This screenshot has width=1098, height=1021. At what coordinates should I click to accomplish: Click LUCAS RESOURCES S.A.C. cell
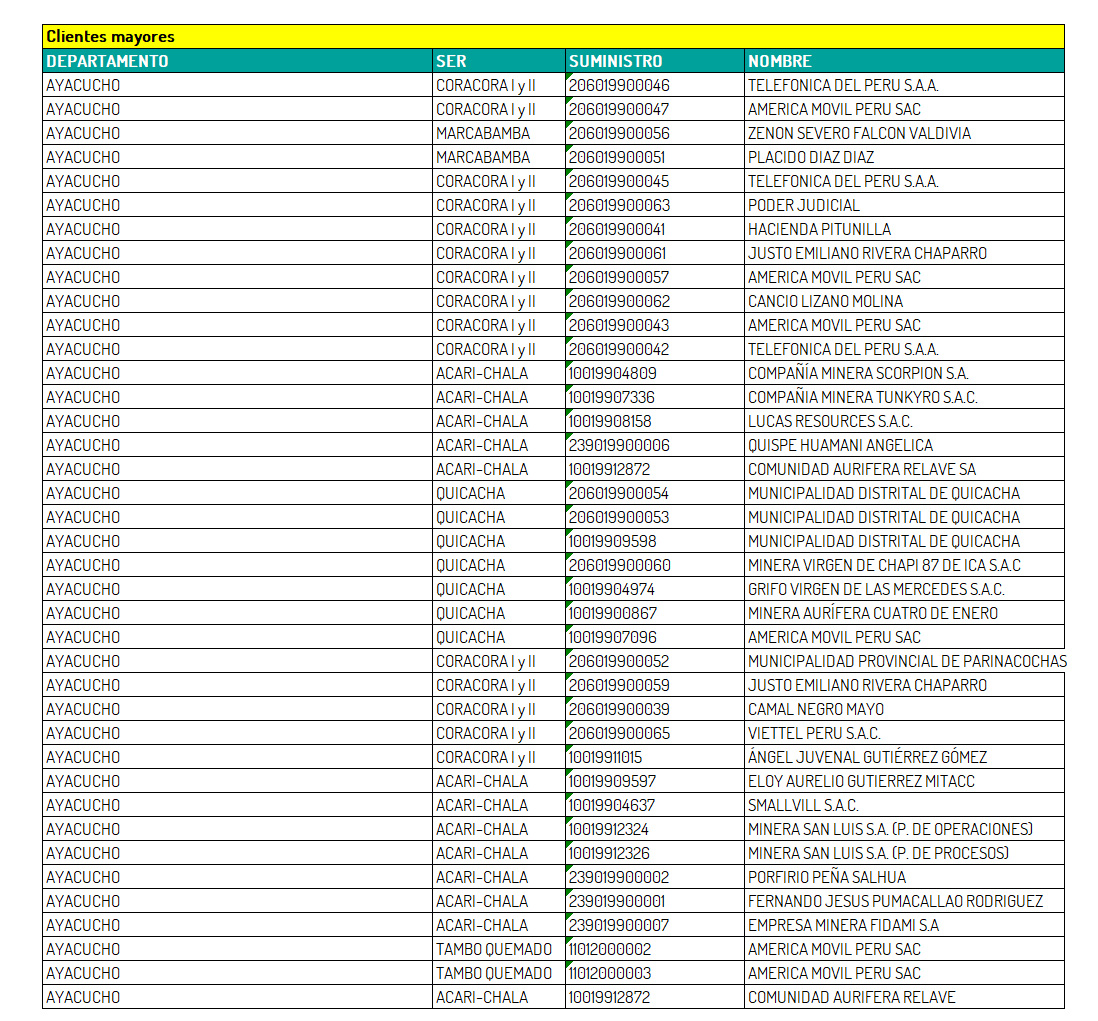(x=904, y=421)
